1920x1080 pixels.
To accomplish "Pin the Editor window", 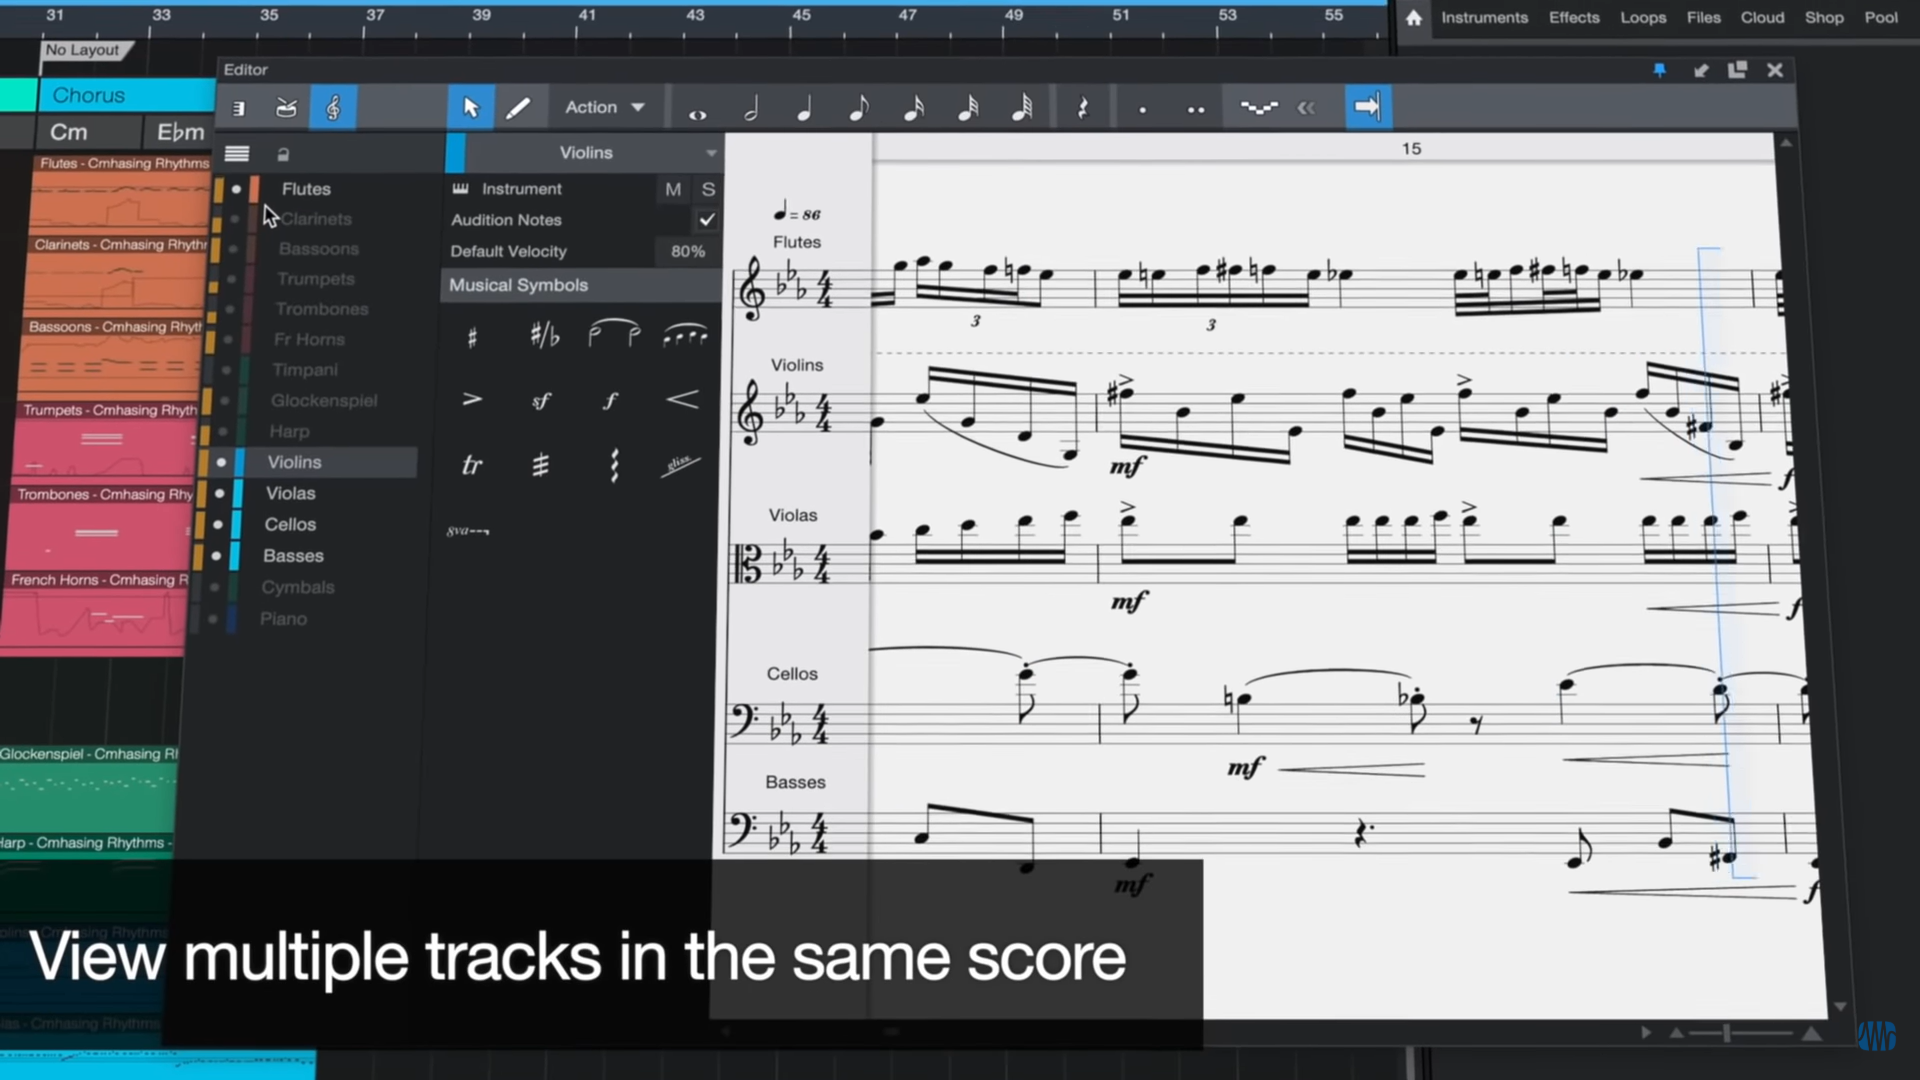I will [1659, 70].
